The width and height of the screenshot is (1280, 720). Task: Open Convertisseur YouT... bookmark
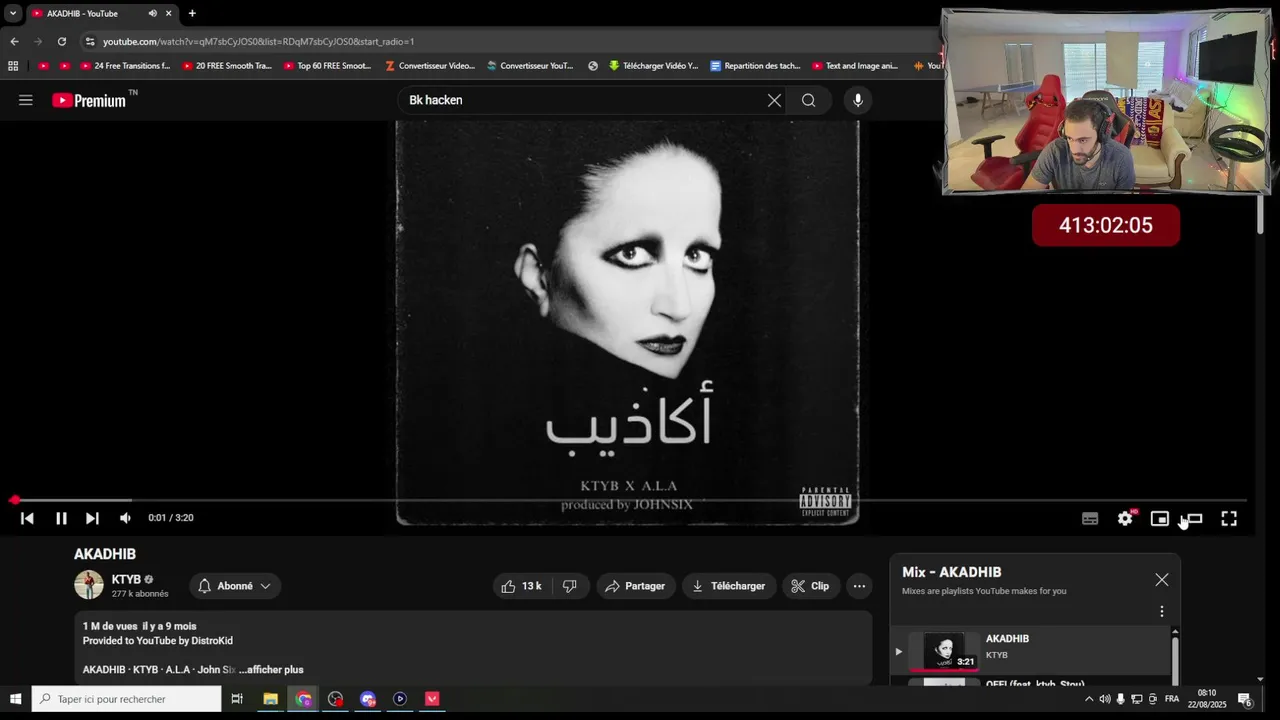pos(530,66)
